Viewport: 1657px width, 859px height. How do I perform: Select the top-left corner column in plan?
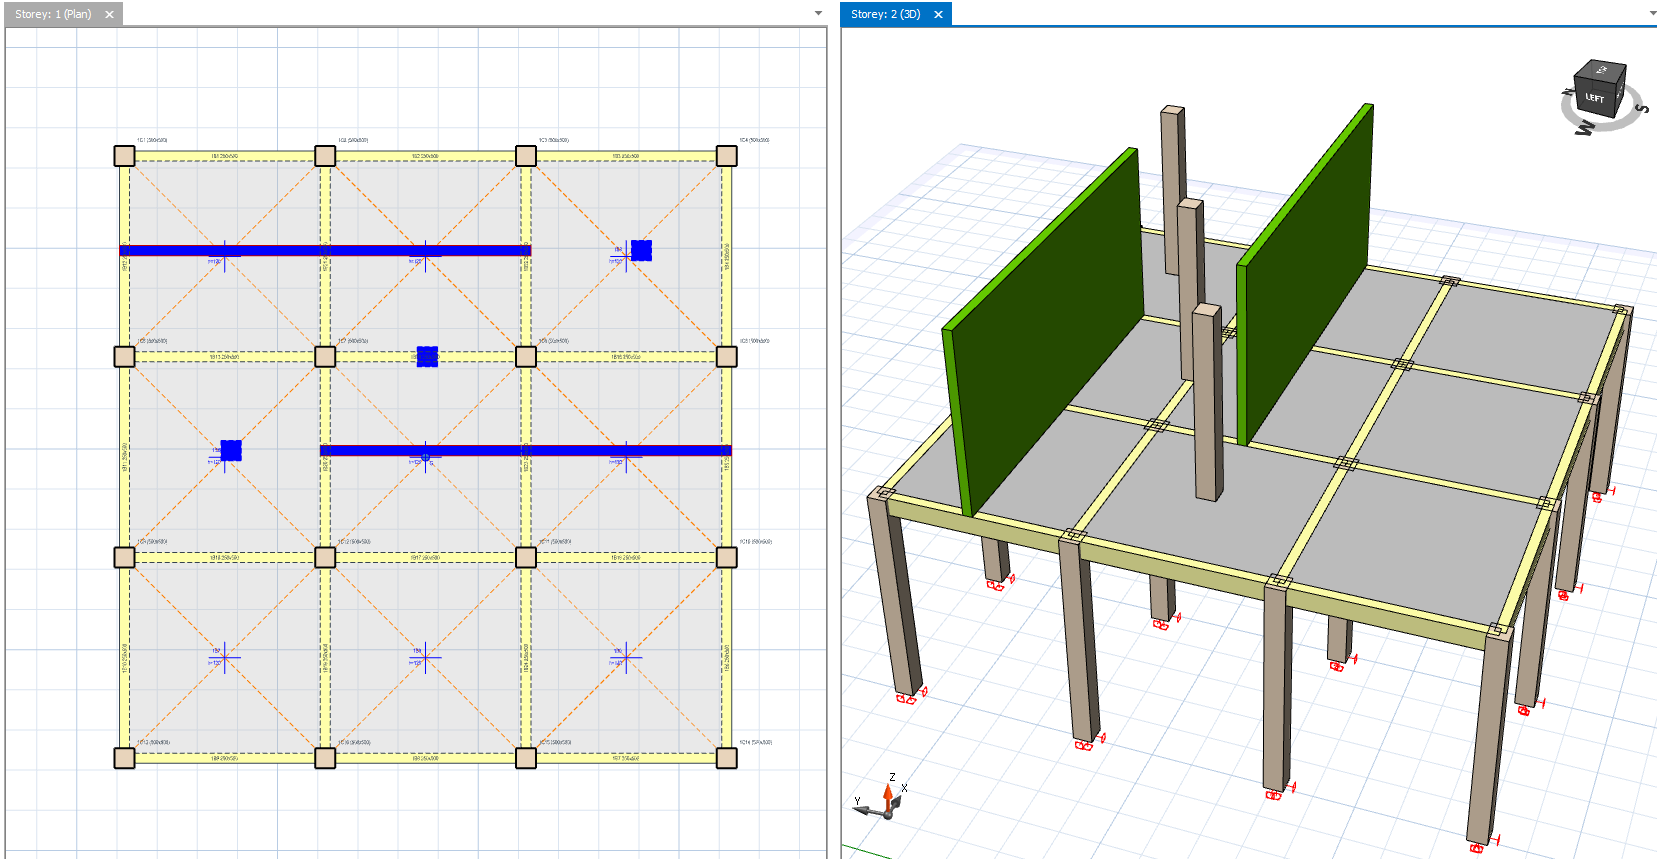point(124,156)
